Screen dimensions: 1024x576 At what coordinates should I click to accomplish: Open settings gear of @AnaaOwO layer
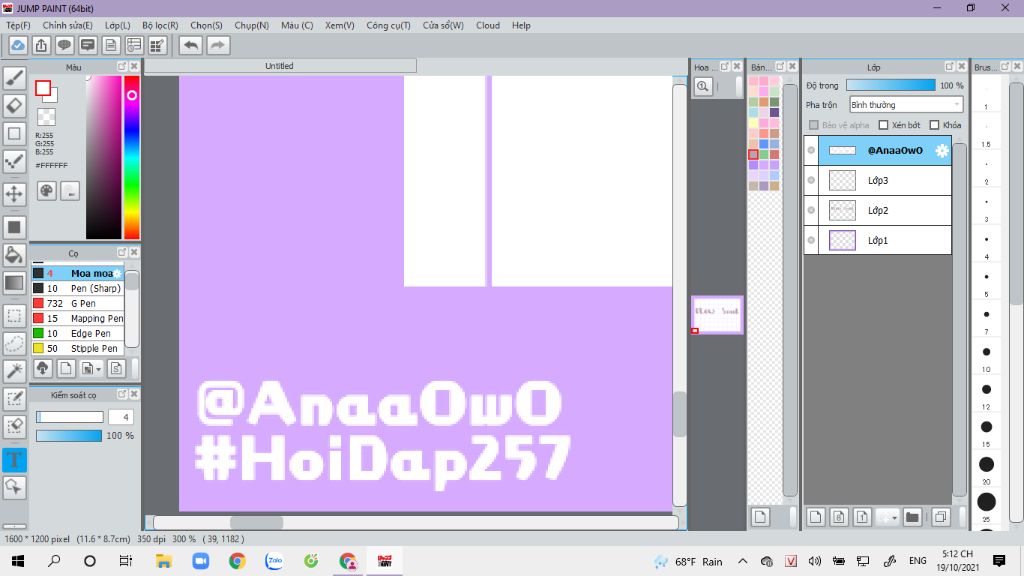941,150
